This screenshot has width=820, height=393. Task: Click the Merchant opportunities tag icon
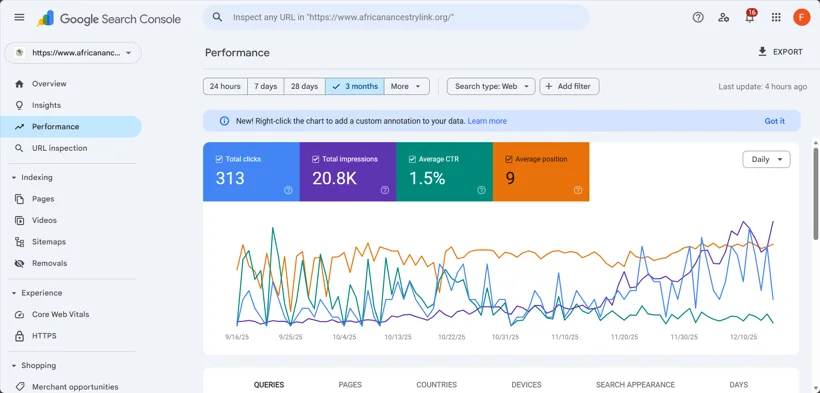click(x=19, y=387)
